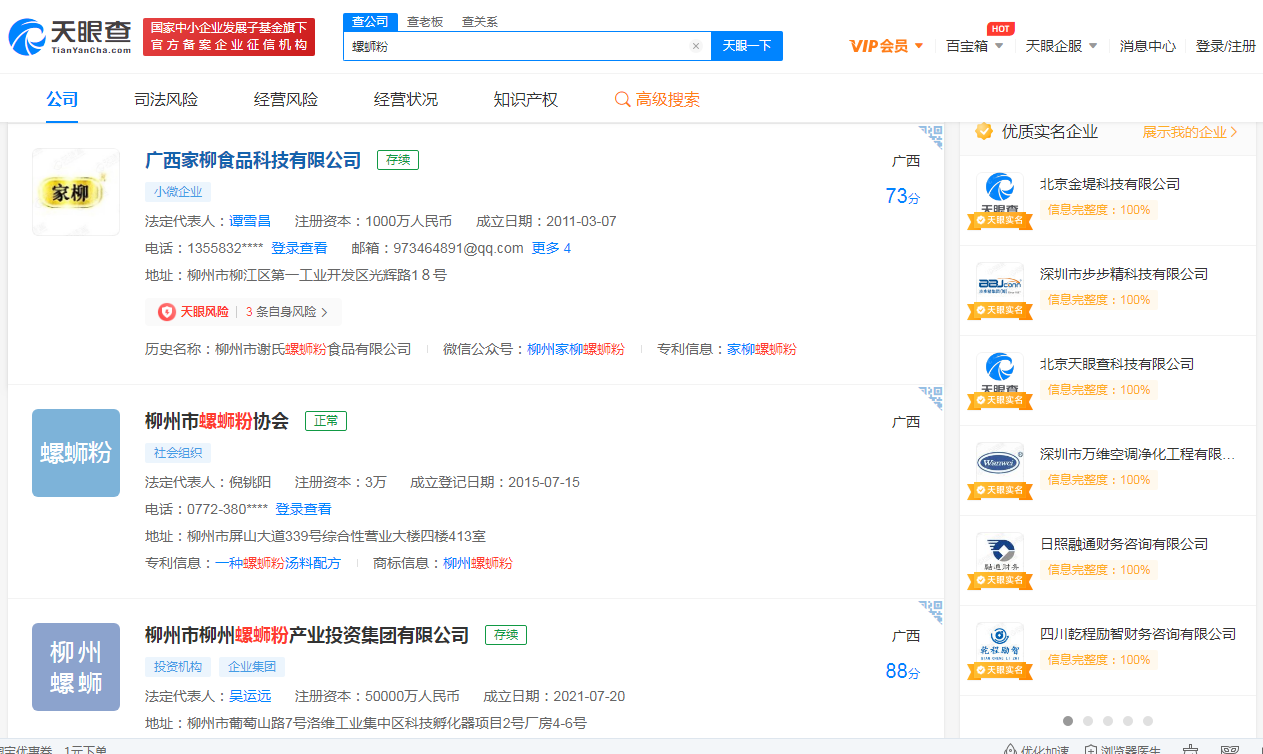The image size is (1263, 754).
Task: Click 展示我的企业 link
Action: 1189,132
